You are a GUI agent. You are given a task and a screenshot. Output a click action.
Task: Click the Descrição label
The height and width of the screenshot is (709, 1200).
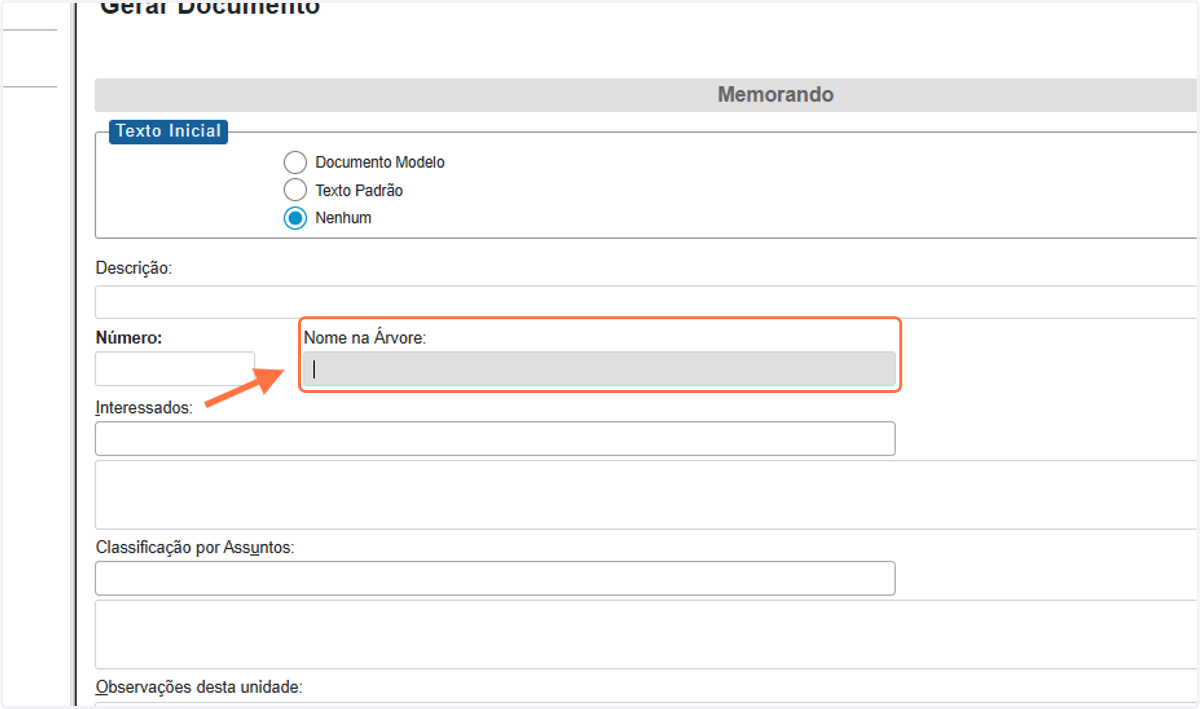coord(134,268)
